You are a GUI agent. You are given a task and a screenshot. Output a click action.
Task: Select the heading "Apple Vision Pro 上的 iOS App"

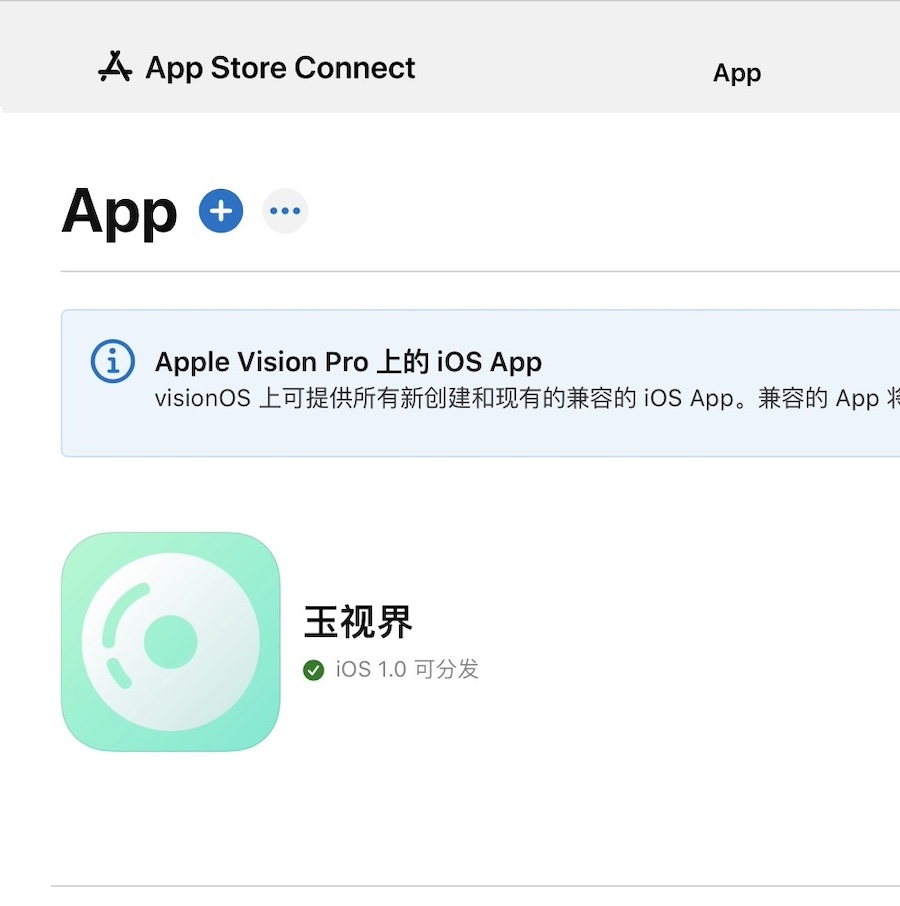point(348,362)
